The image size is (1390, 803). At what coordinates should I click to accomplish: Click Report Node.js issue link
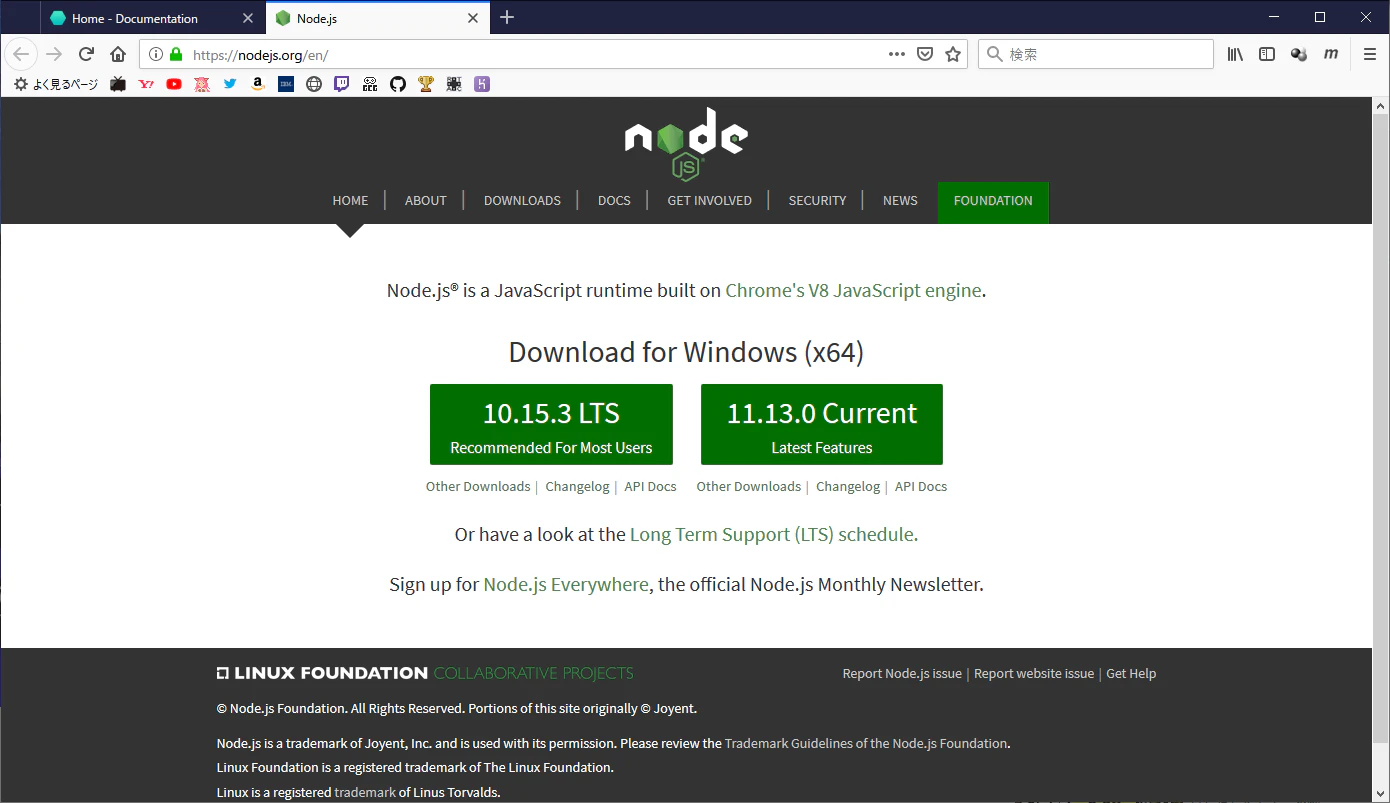[x=902, y=674]
